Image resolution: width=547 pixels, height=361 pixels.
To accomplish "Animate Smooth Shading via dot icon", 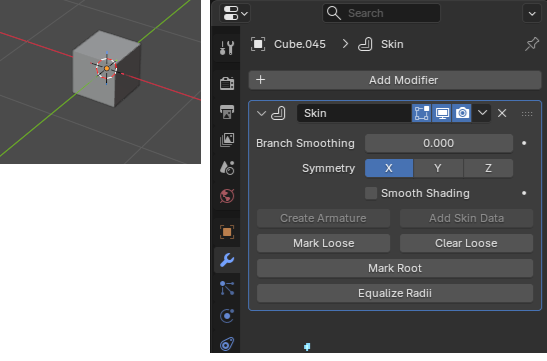I will (x=524, y=193).
